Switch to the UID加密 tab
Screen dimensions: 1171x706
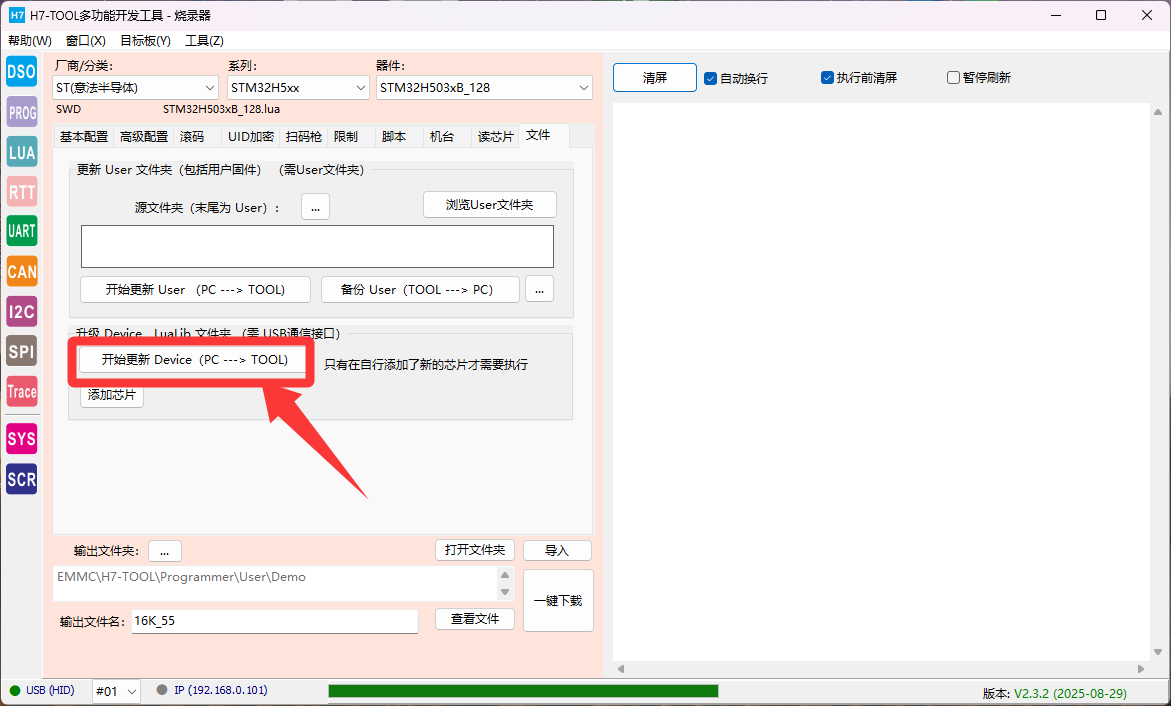251,137
